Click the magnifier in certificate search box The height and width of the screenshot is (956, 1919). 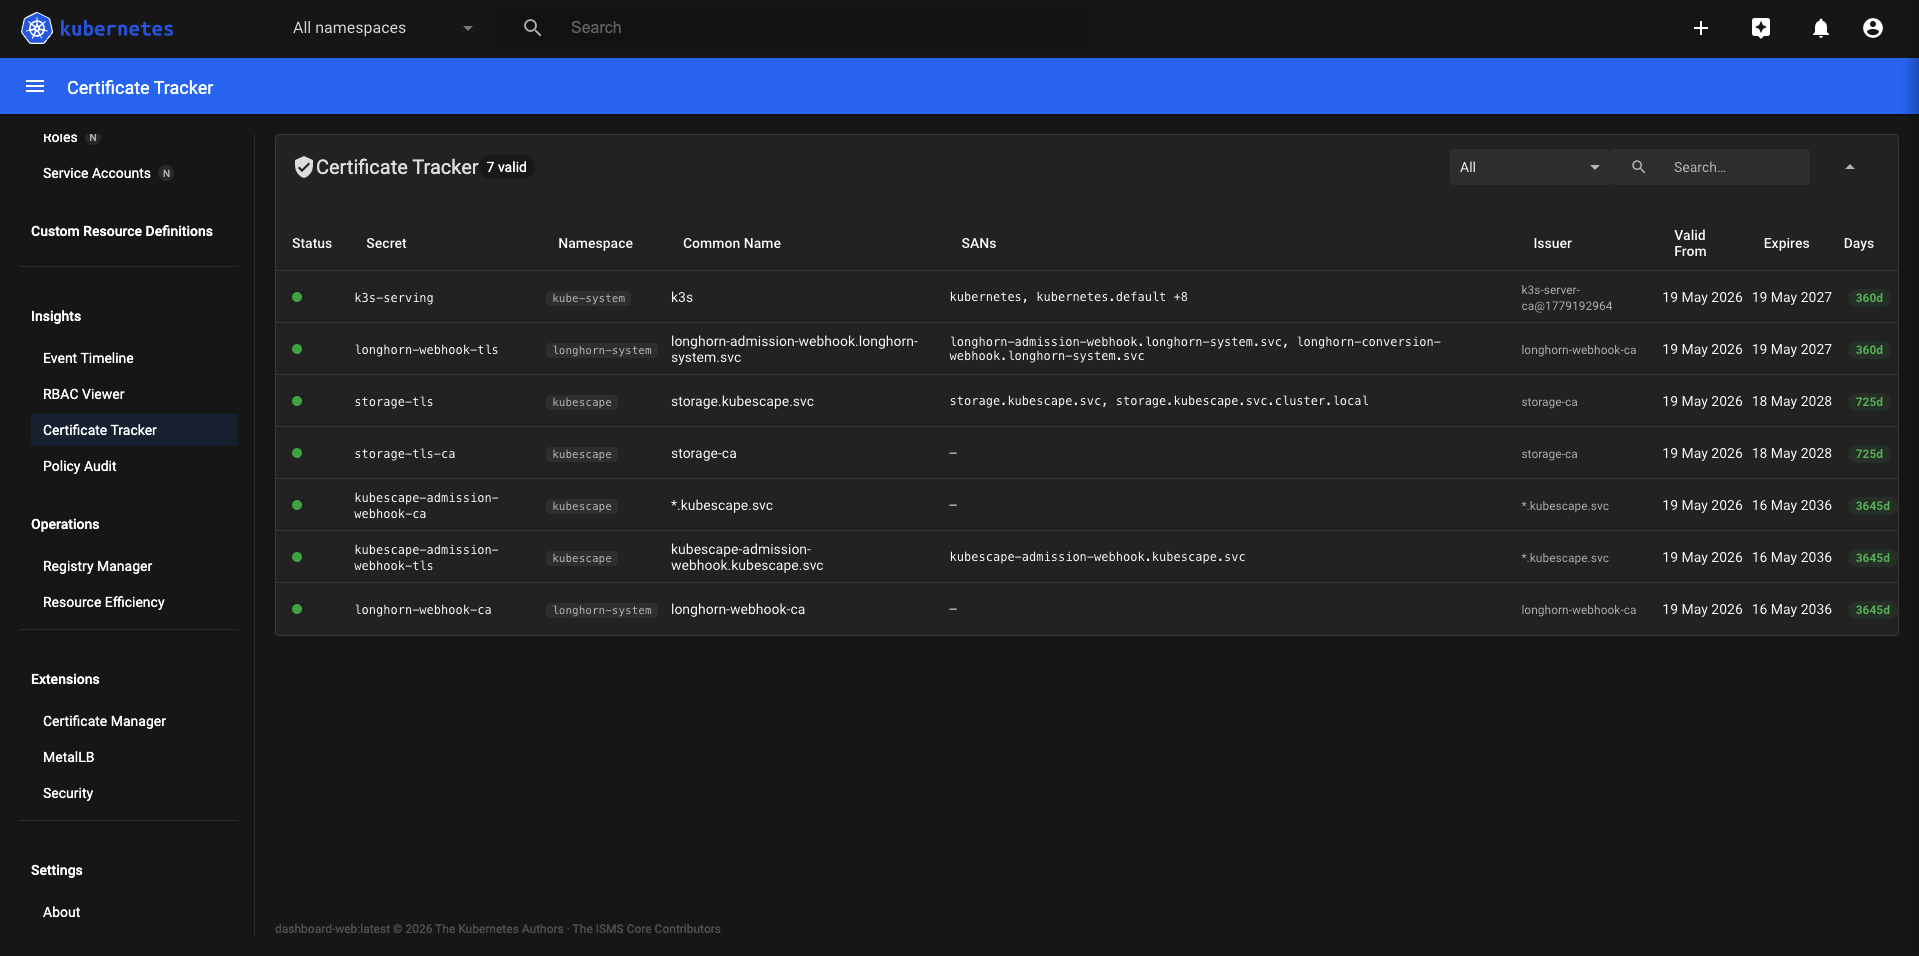[1638, 167]
